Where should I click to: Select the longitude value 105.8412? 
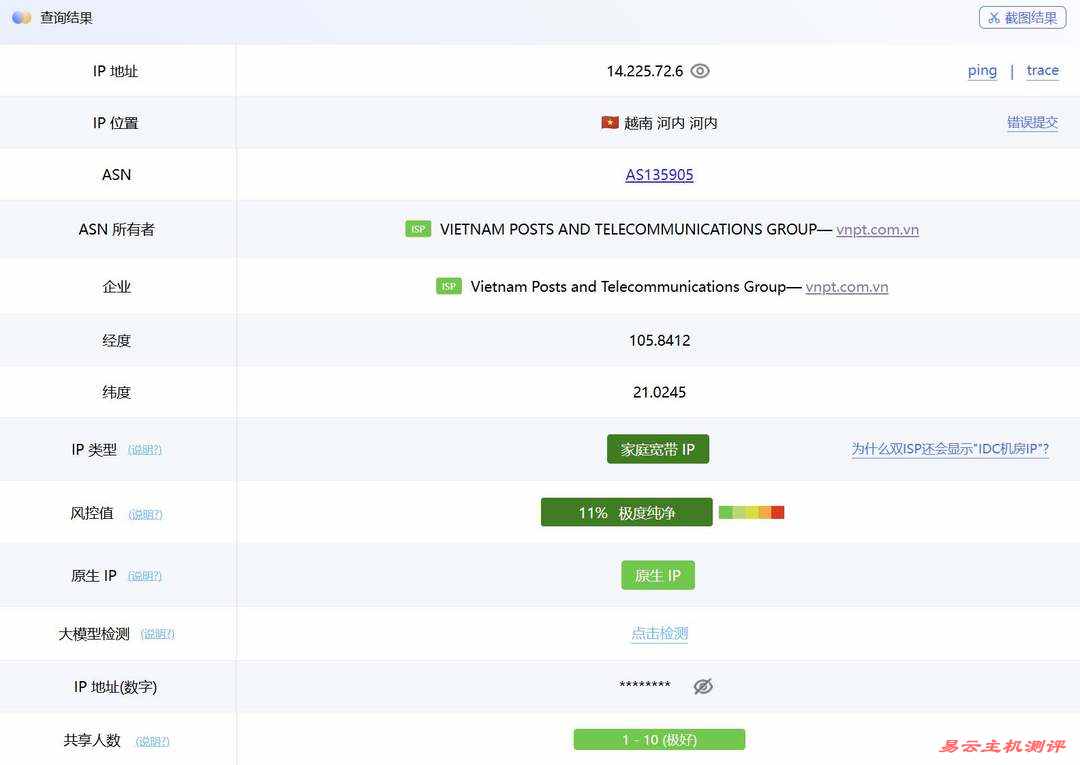(x=659, y=340)
